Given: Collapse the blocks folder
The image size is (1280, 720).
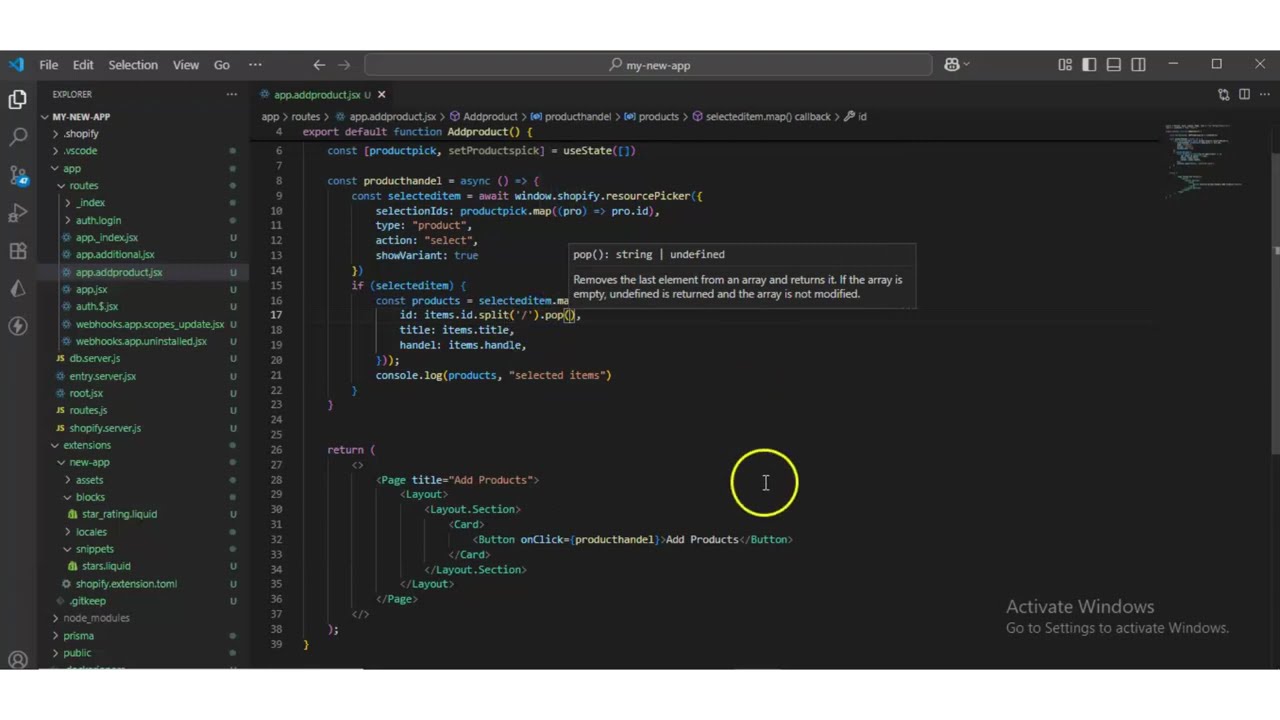Looking at the screenshot, I should point(90,497).
